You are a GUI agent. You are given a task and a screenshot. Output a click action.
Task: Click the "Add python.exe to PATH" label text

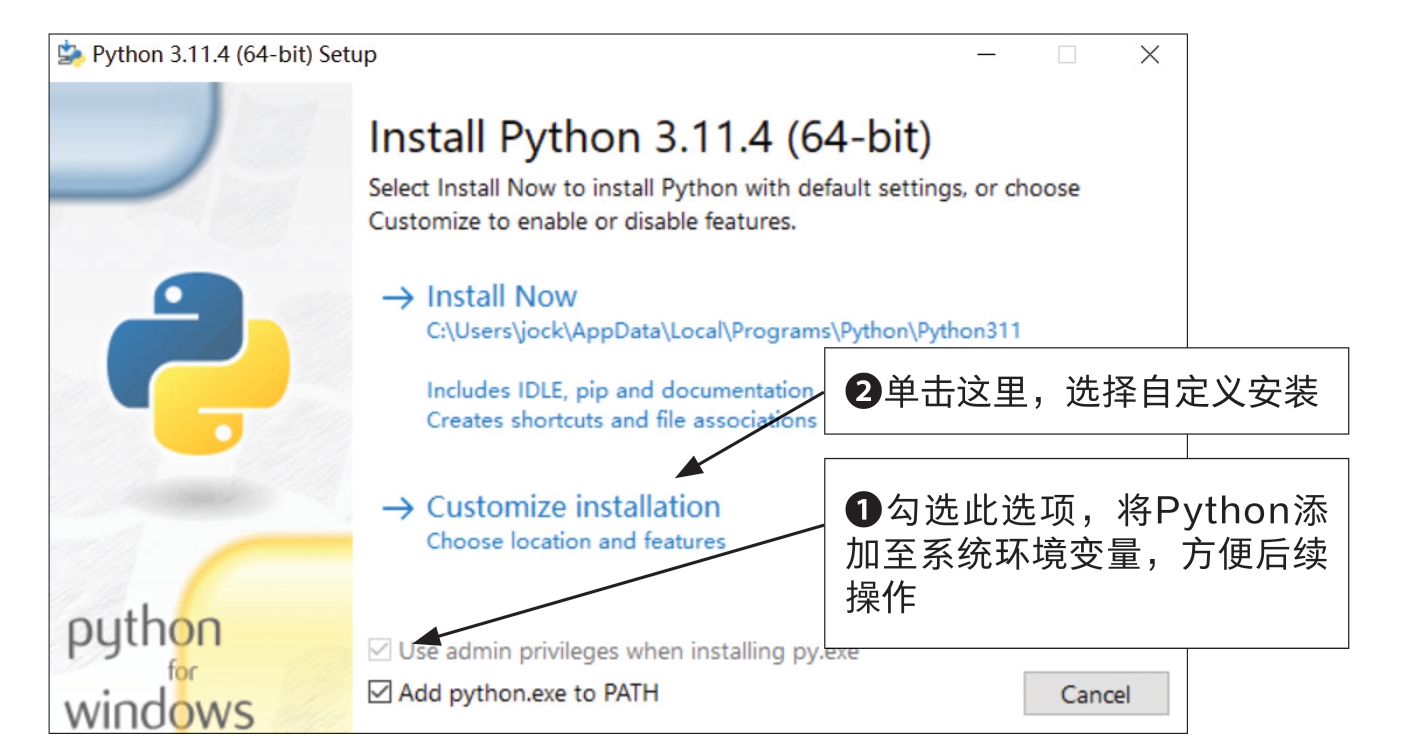tap(528, 692)
